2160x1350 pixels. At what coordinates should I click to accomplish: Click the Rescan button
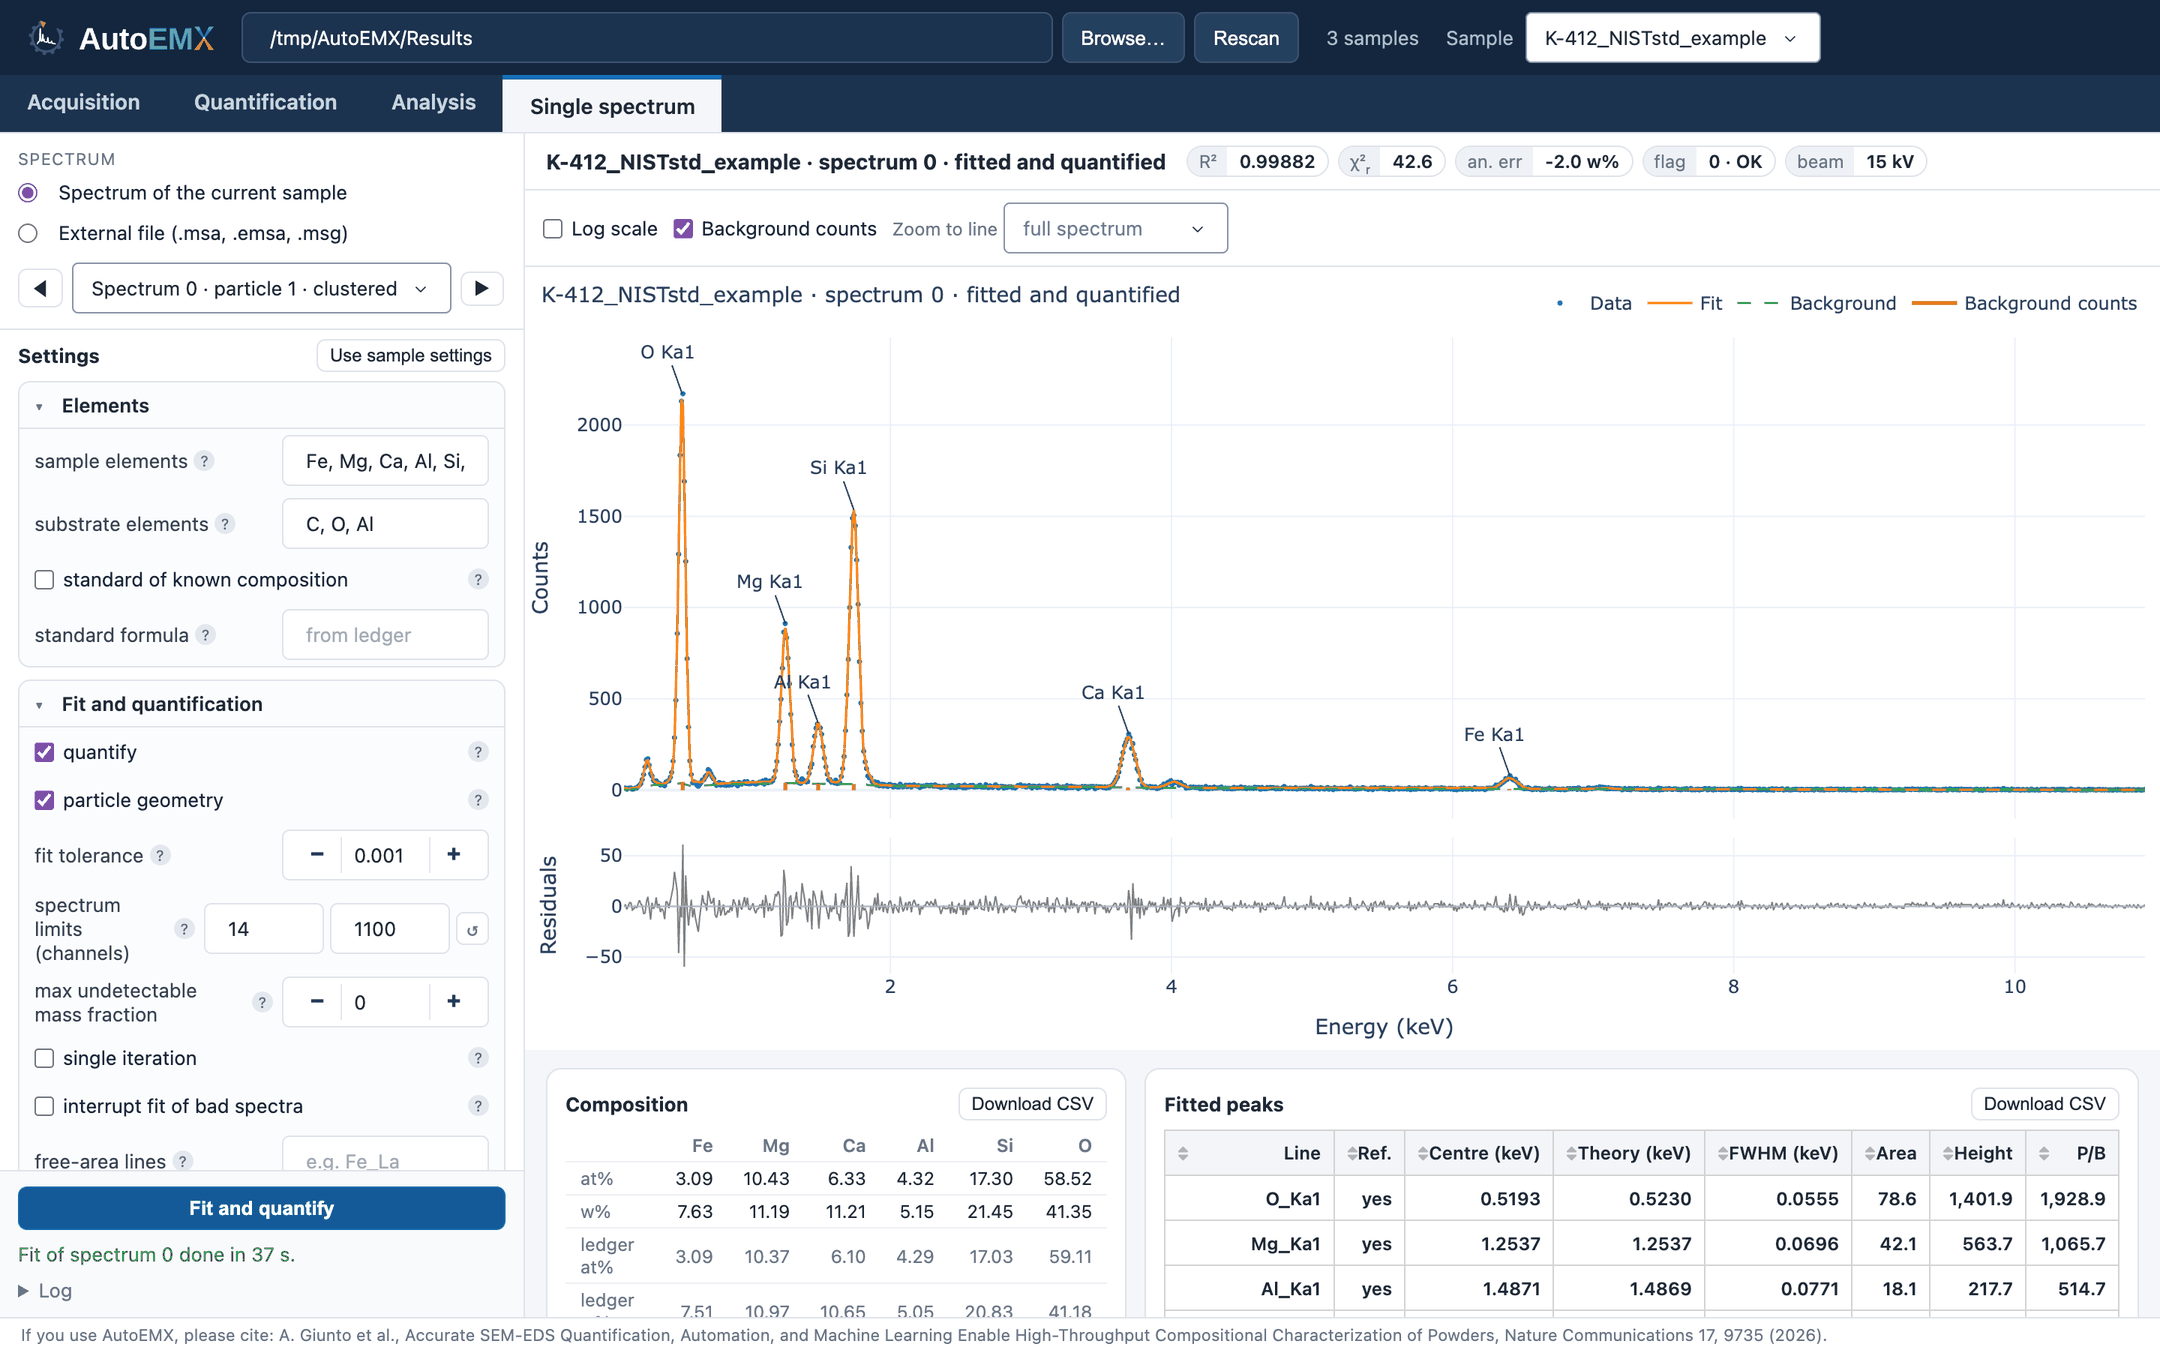1246,38
